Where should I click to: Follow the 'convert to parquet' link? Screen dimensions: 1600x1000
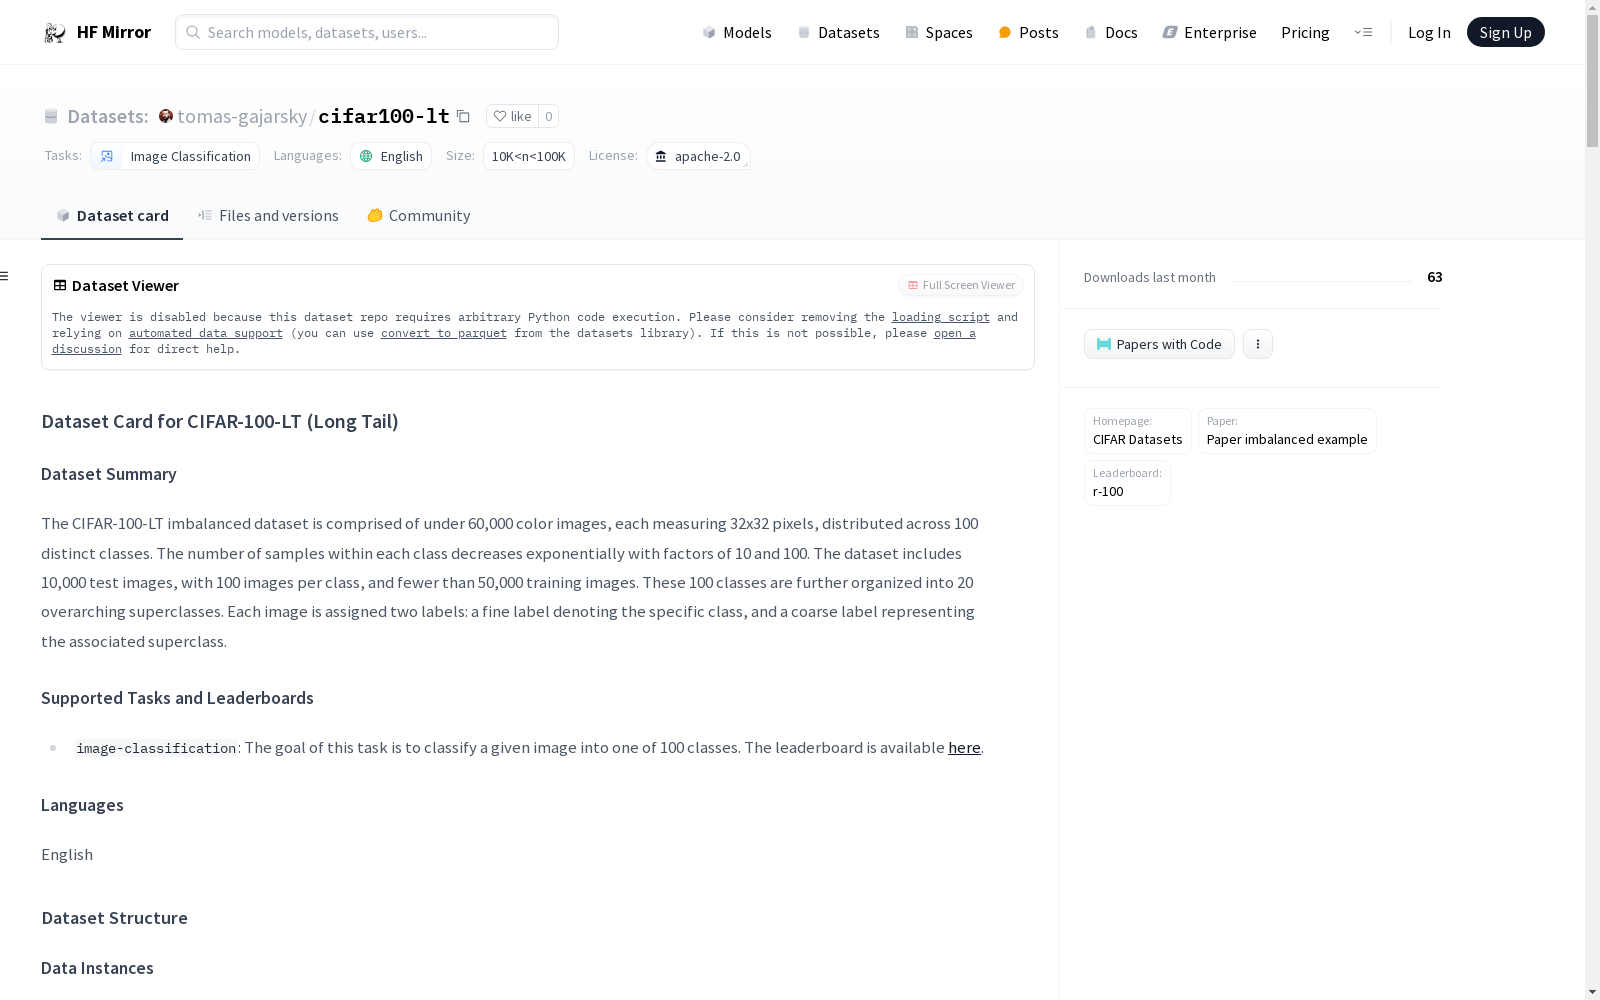pyautogui.click(x=444, y=333)
